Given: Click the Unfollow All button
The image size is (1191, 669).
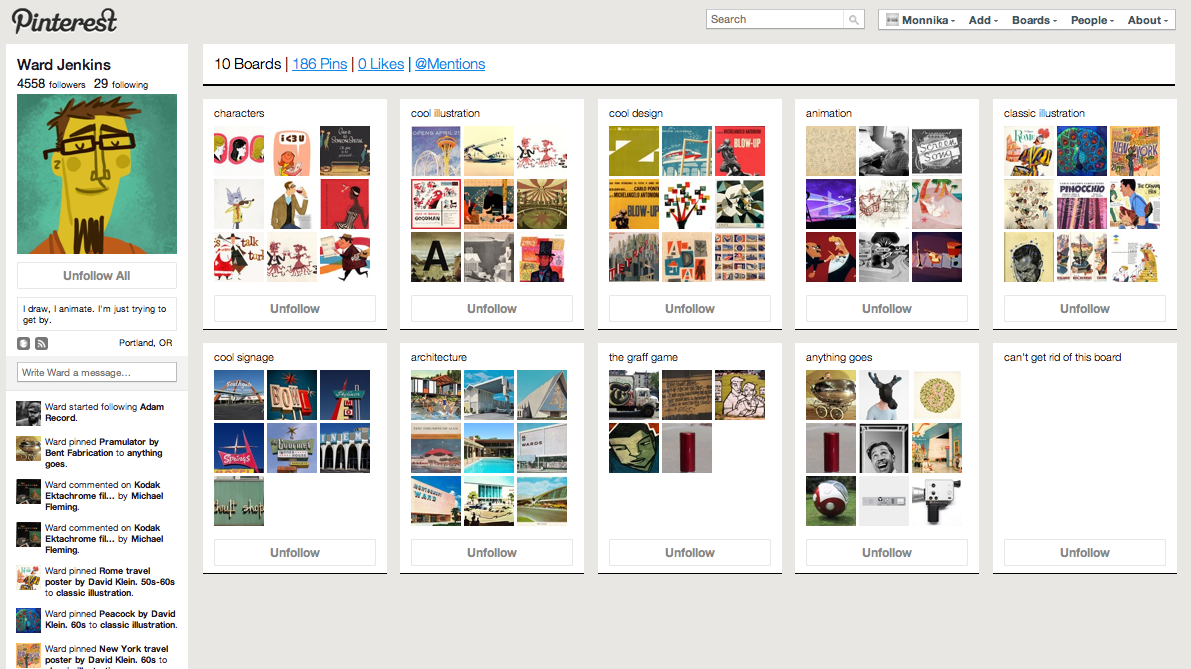Looking at the screenshot, I should point(96,276).
